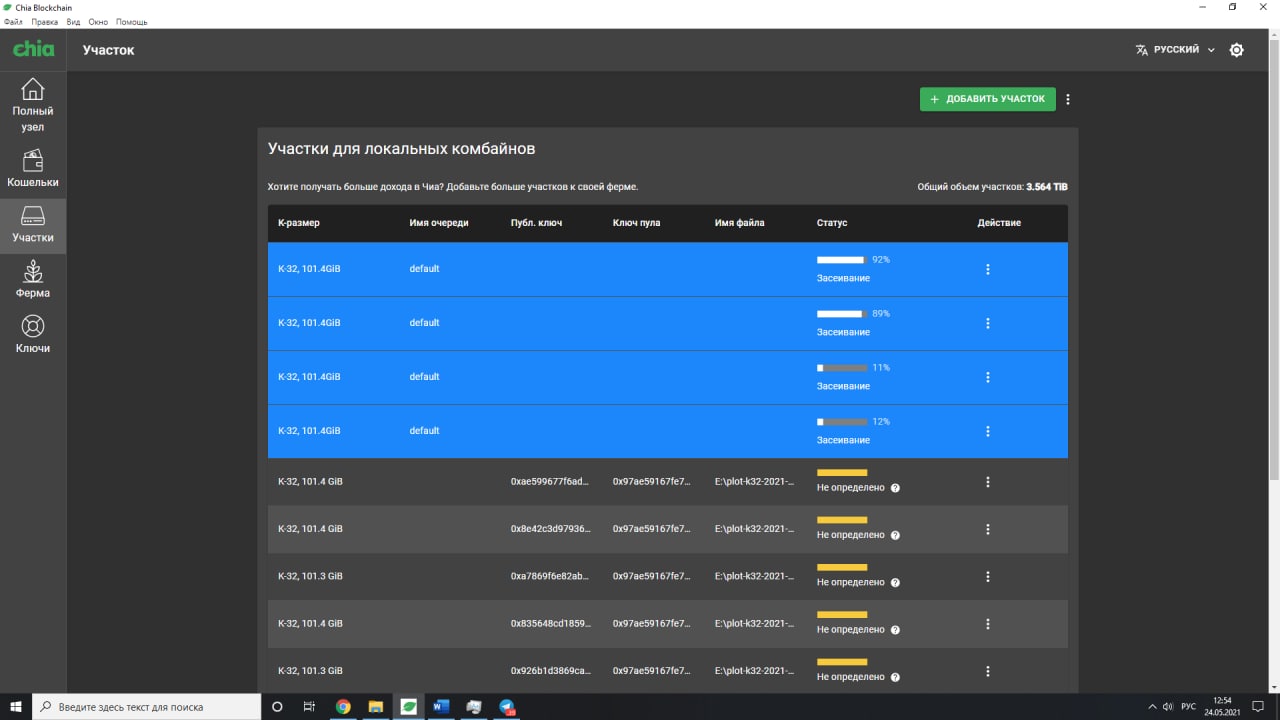
Task: Open the Полный узел (Full Node) section
Action: 33,105
